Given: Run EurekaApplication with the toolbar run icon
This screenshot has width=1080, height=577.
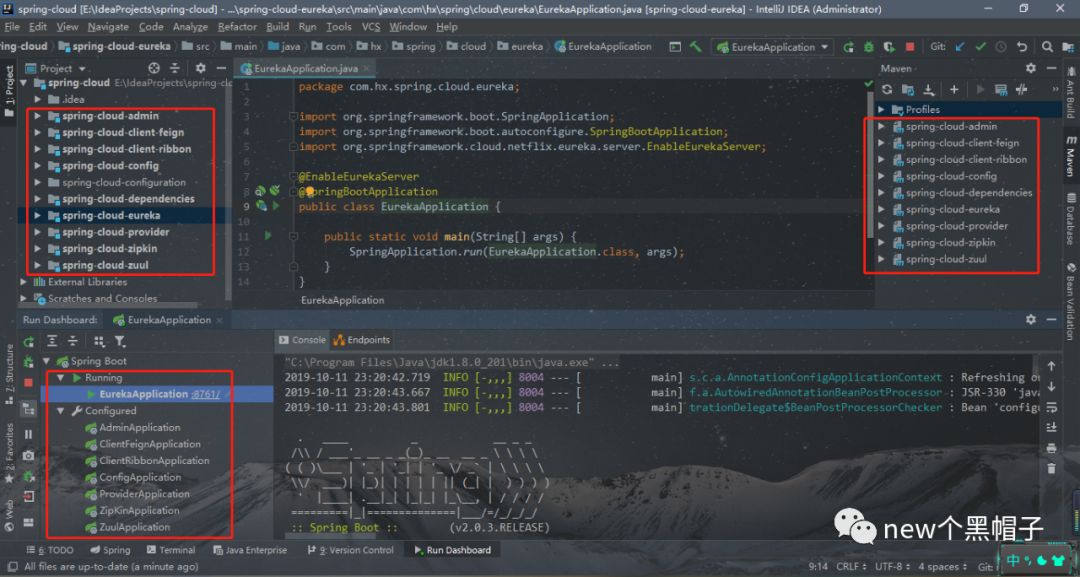Looking at the screenshot, I should [849, 47].
